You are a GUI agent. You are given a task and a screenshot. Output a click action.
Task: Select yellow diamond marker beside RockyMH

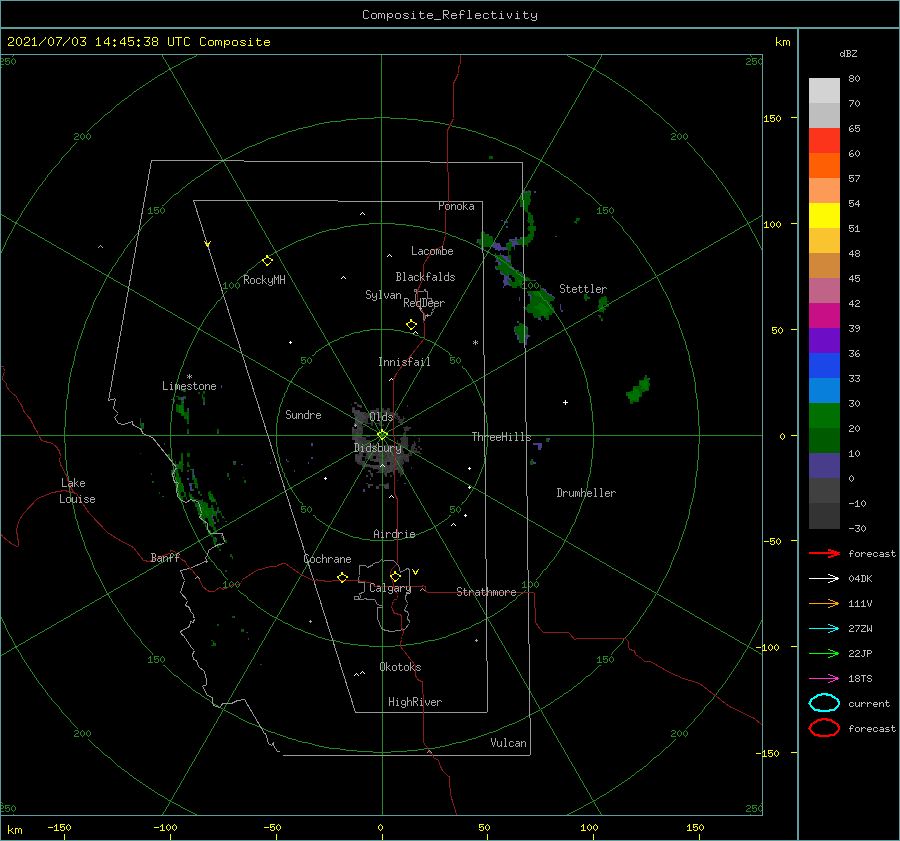click(x=267, y=261)
